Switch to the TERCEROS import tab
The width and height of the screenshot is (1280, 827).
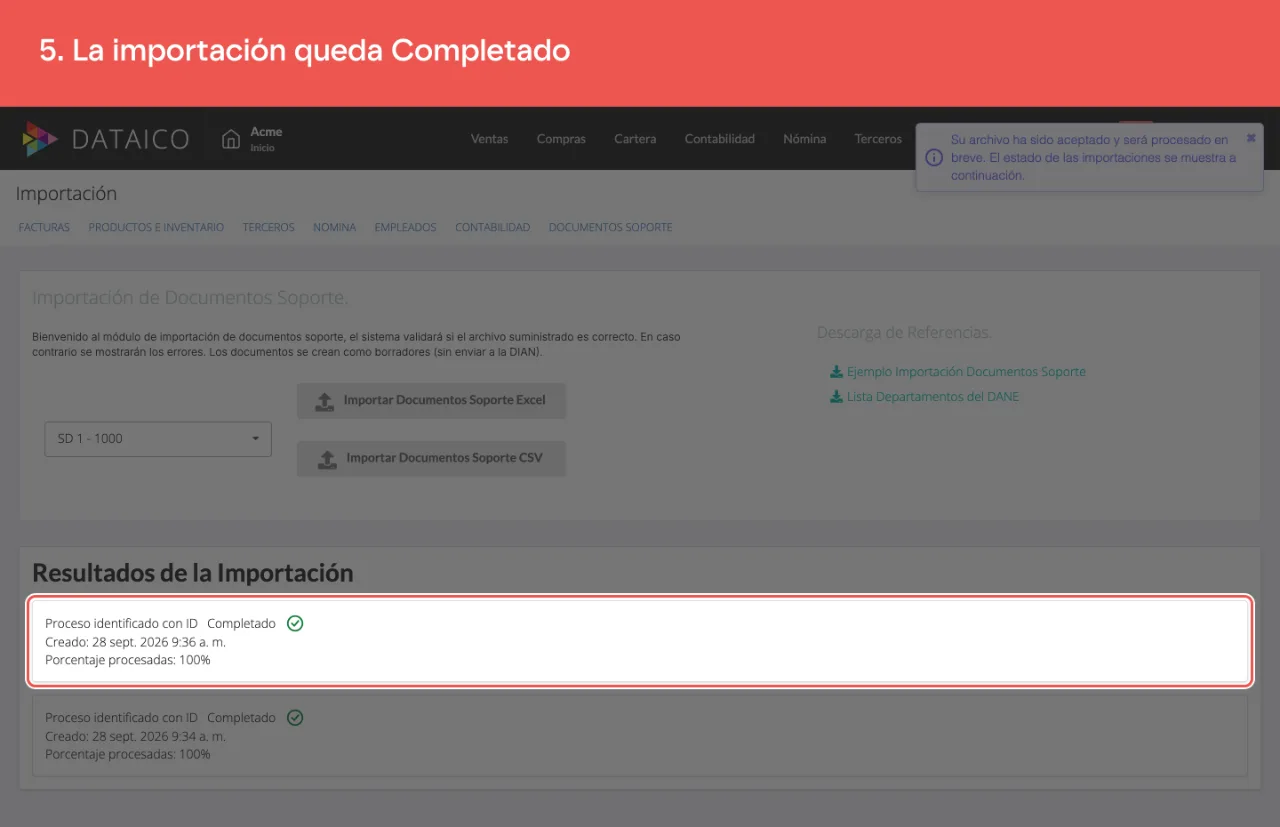click(x=268, y=228)
